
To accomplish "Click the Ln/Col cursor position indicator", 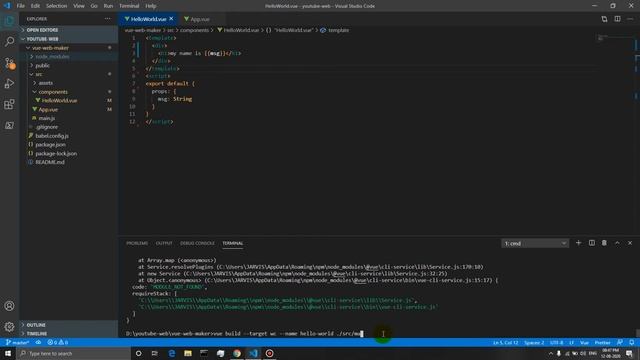I will point(505,342).
